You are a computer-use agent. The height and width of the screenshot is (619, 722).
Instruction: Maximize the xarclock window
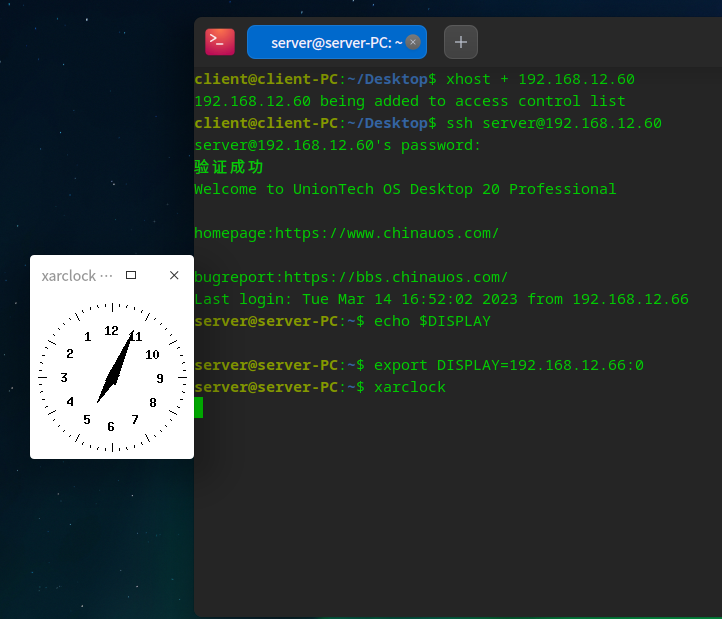pyautogui.click(x=131, y=275)
